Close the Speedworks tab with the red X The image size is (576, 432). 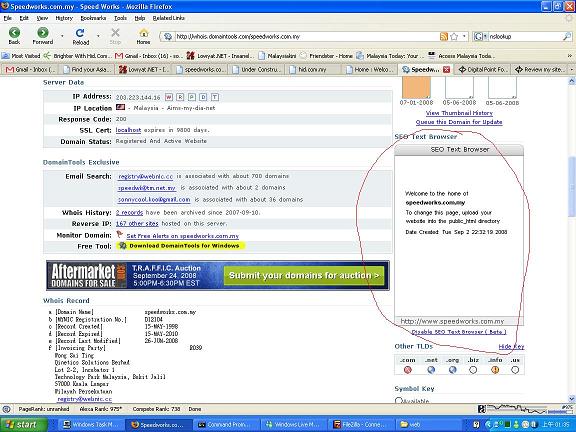point(446,69)
